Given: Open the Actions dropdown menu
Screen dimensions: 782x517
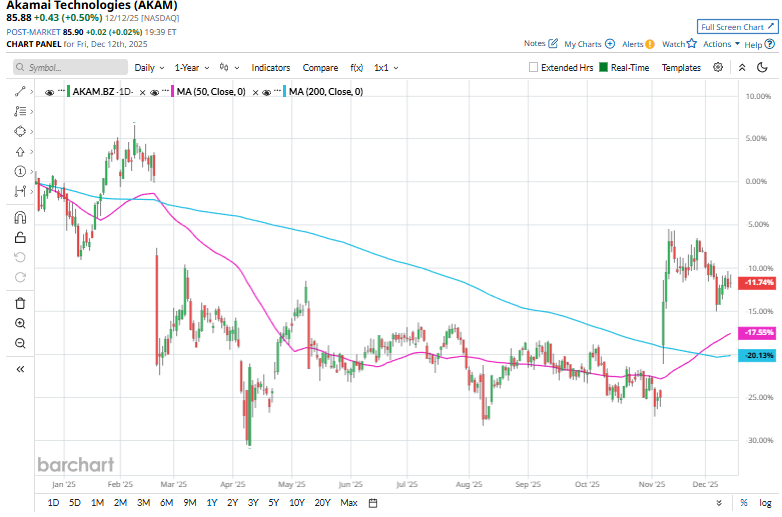Looking at the screenshot, I should (x=721, y=44).
